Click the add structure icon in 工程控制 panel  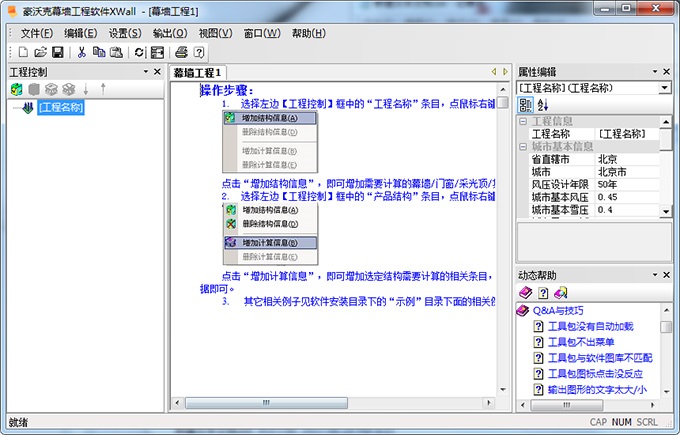coord(17,90)
